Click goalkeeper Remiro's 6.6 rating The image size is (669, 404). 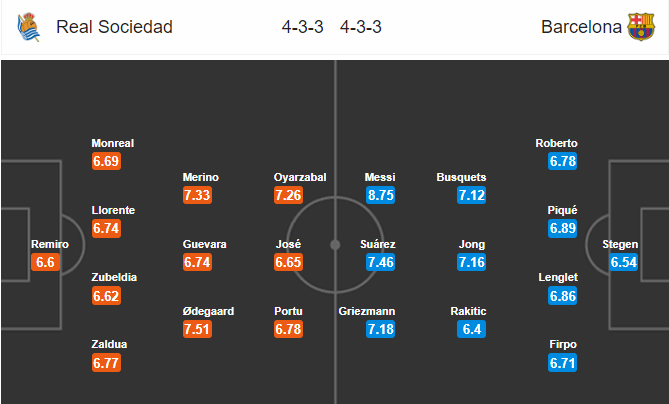45,262
